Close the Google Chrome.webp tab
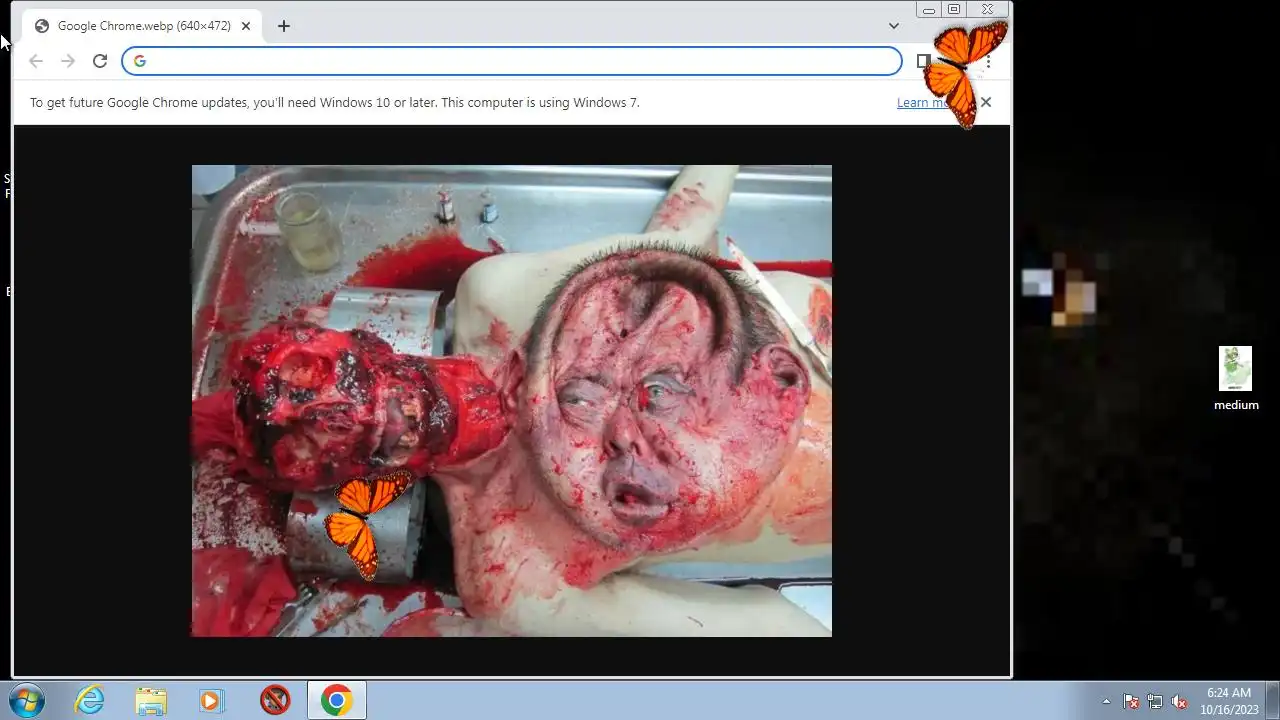 click(246, 26)
